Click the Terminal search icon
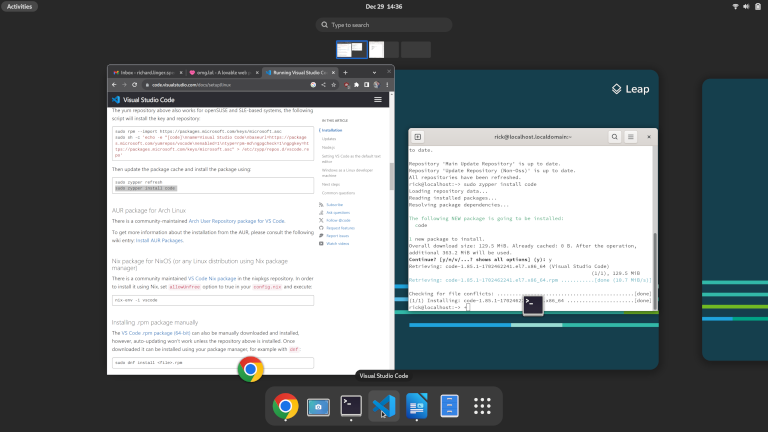The height and width of the screenshot is (432, 768). coord(615,137)
